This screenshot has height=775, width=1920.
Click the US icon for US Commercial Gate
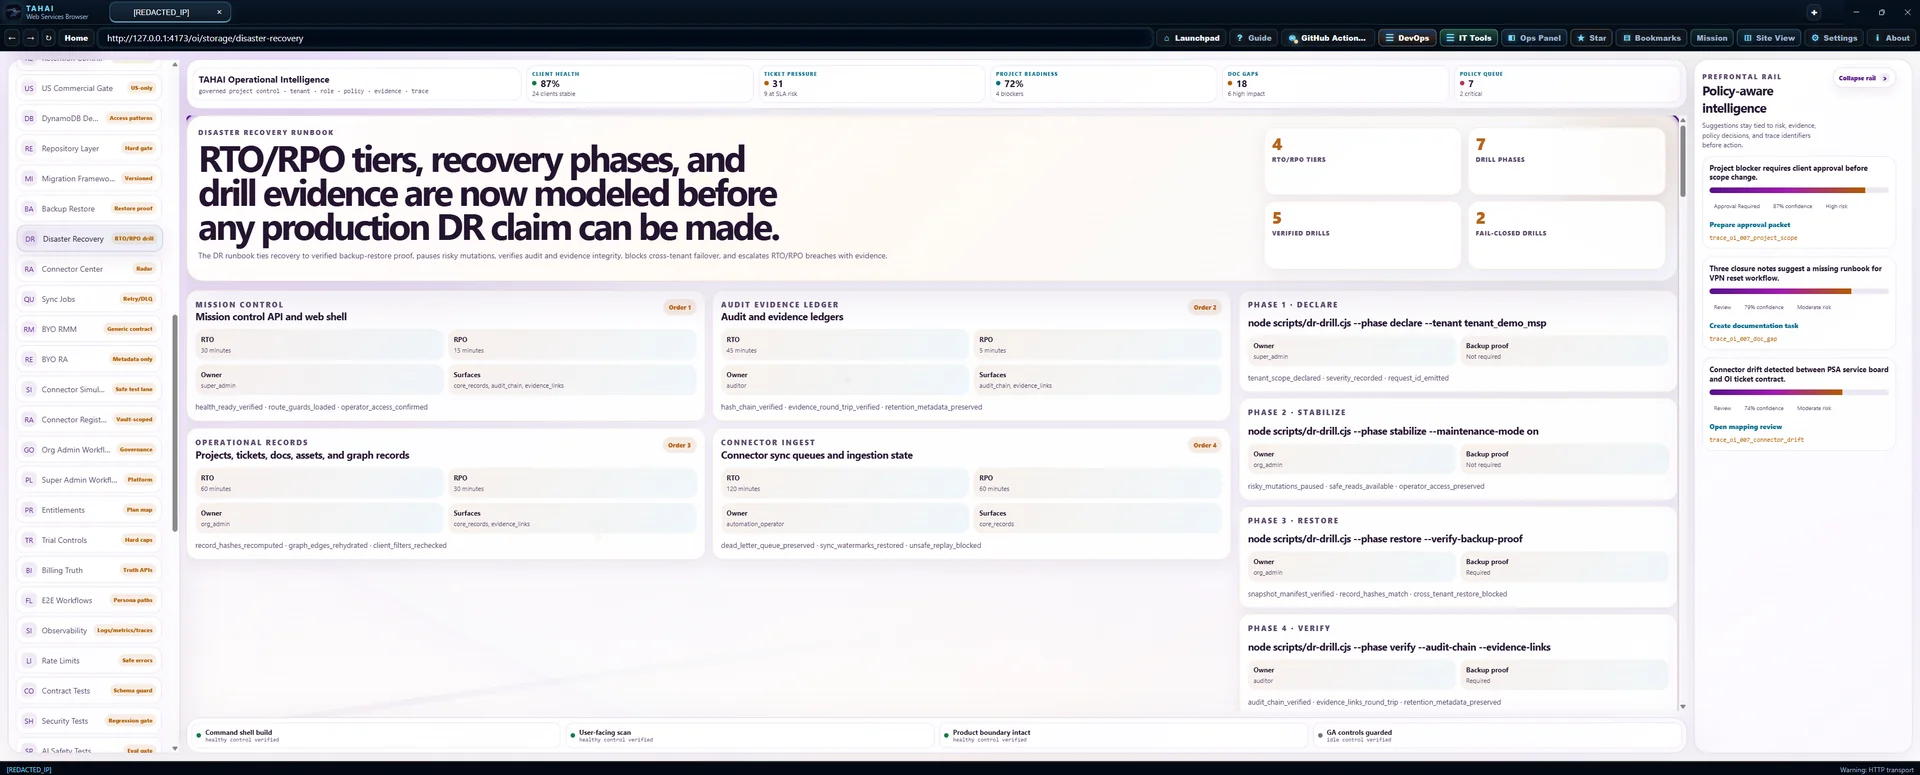coord(29,88)
